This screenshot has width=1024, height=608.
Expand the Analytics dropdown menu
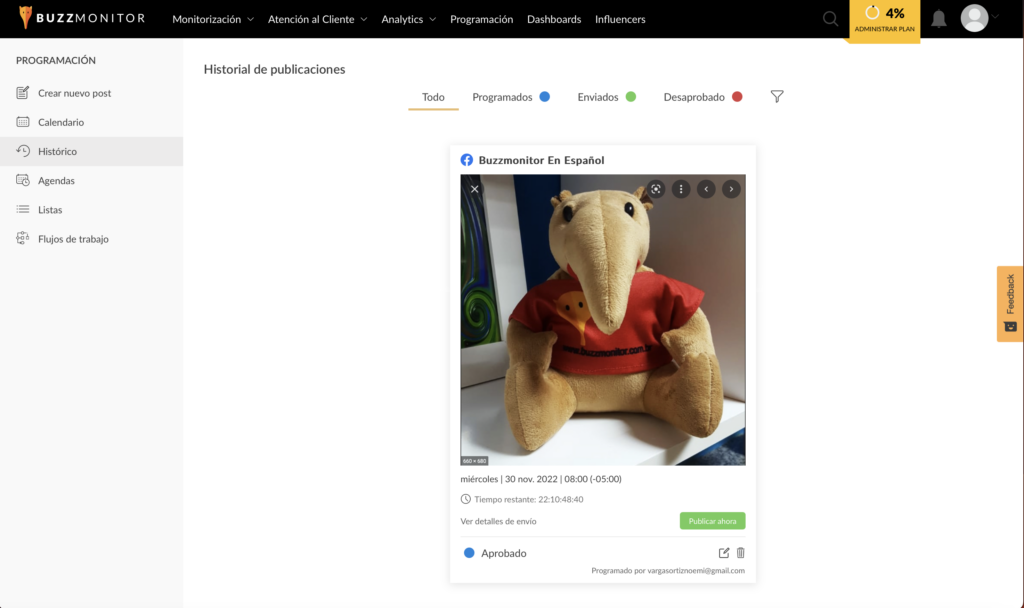(409, 19)
